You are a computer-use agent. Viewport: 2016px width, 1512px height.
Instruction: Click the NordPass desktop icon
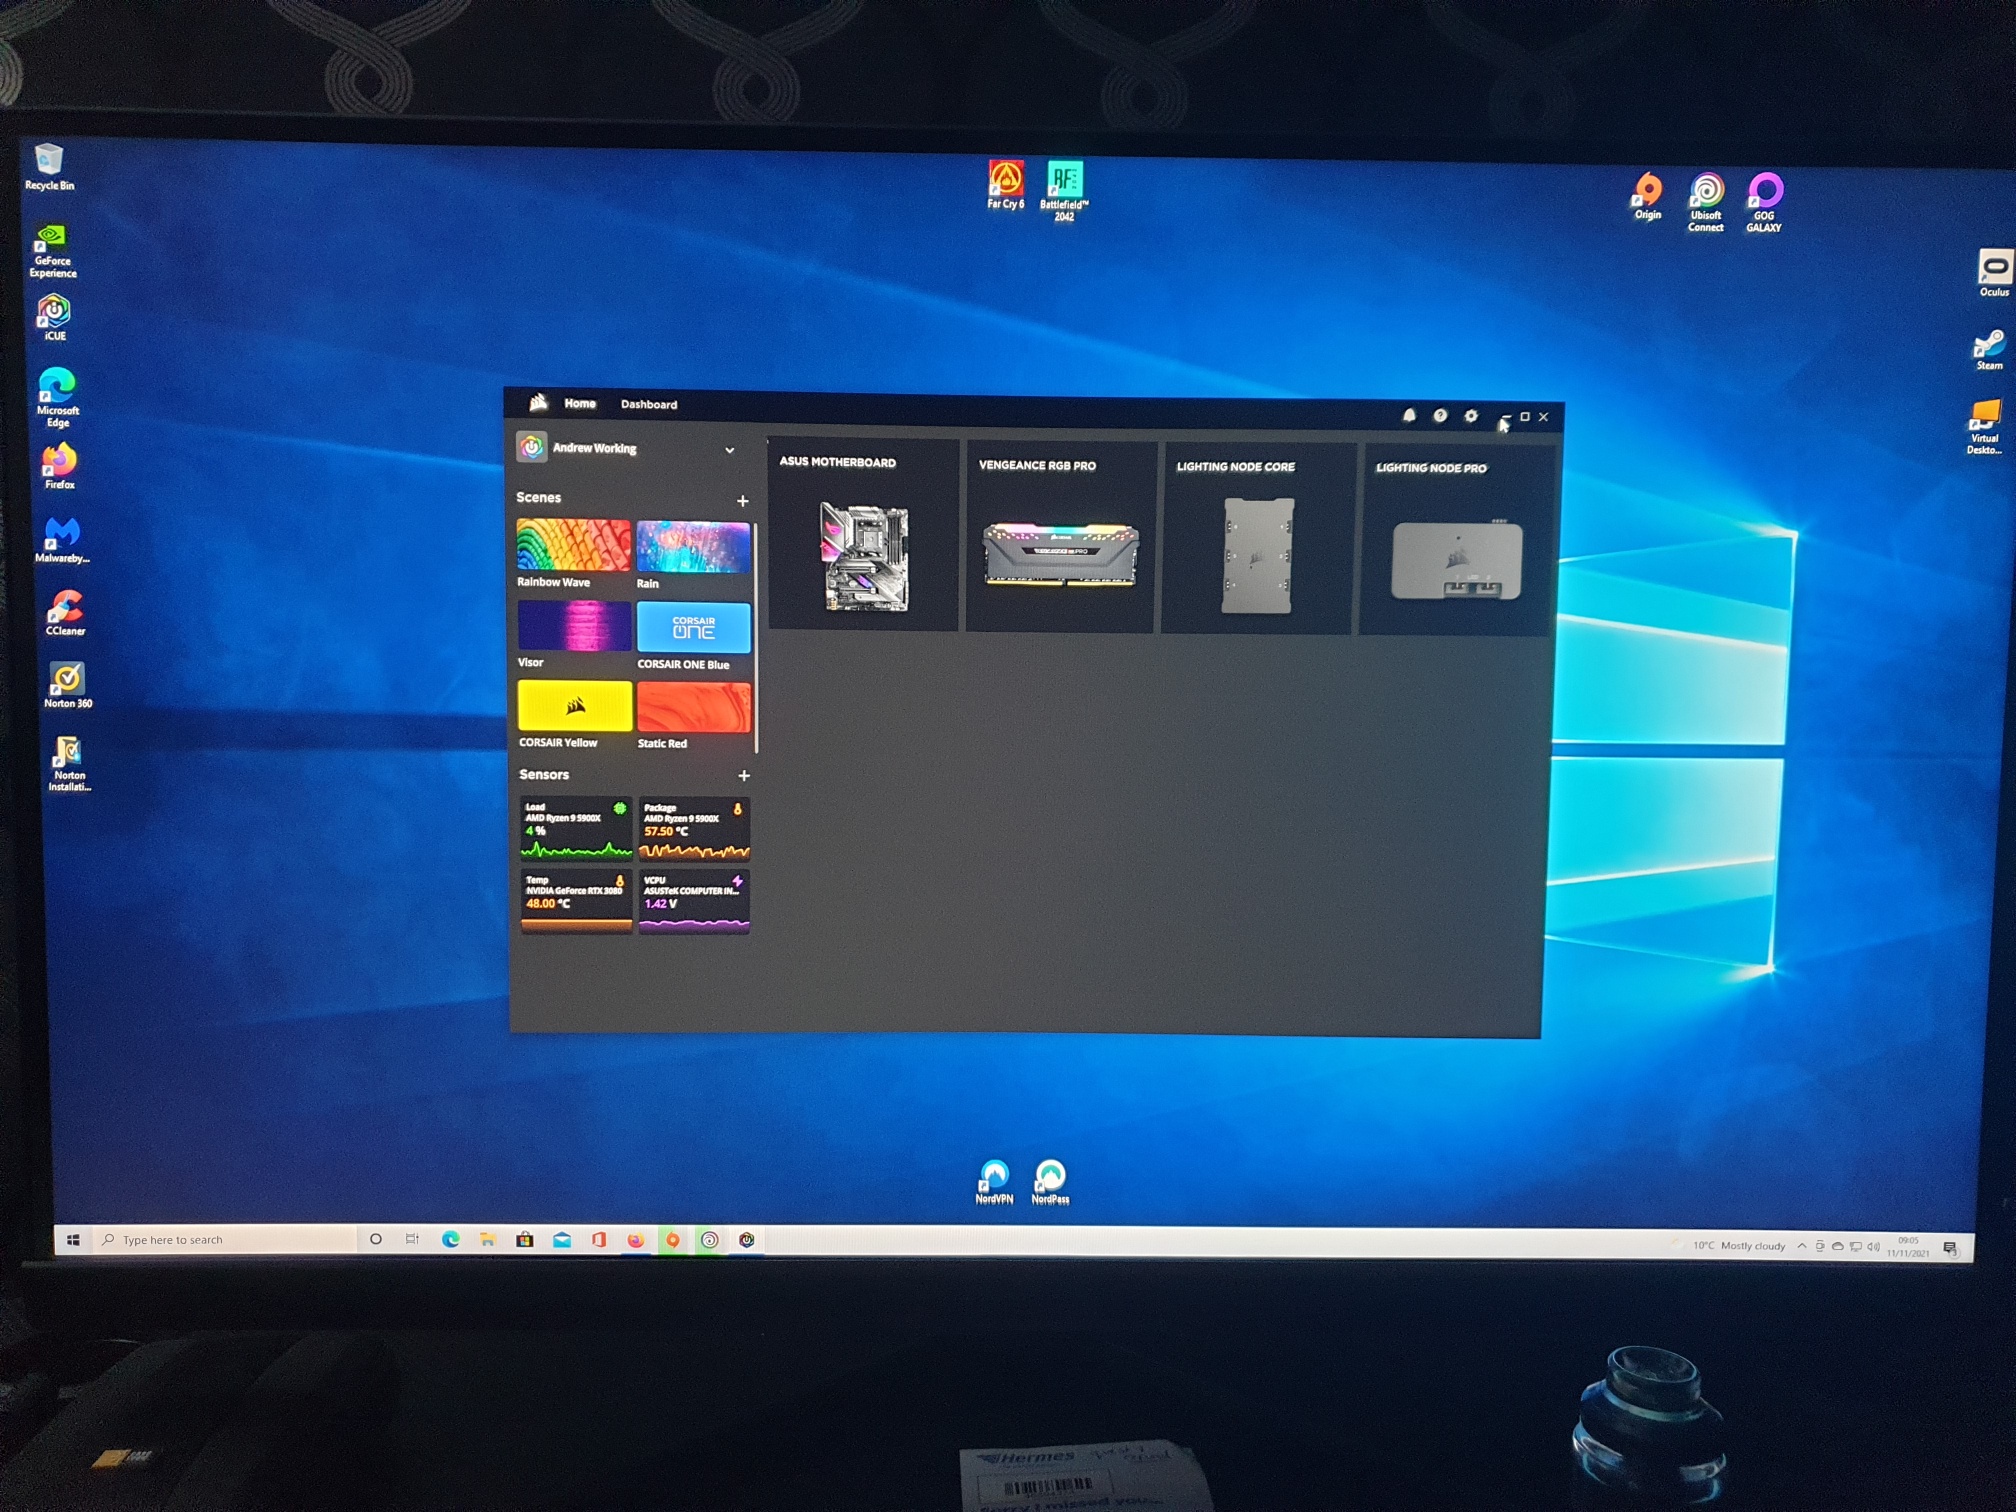coord(1050,1182)
